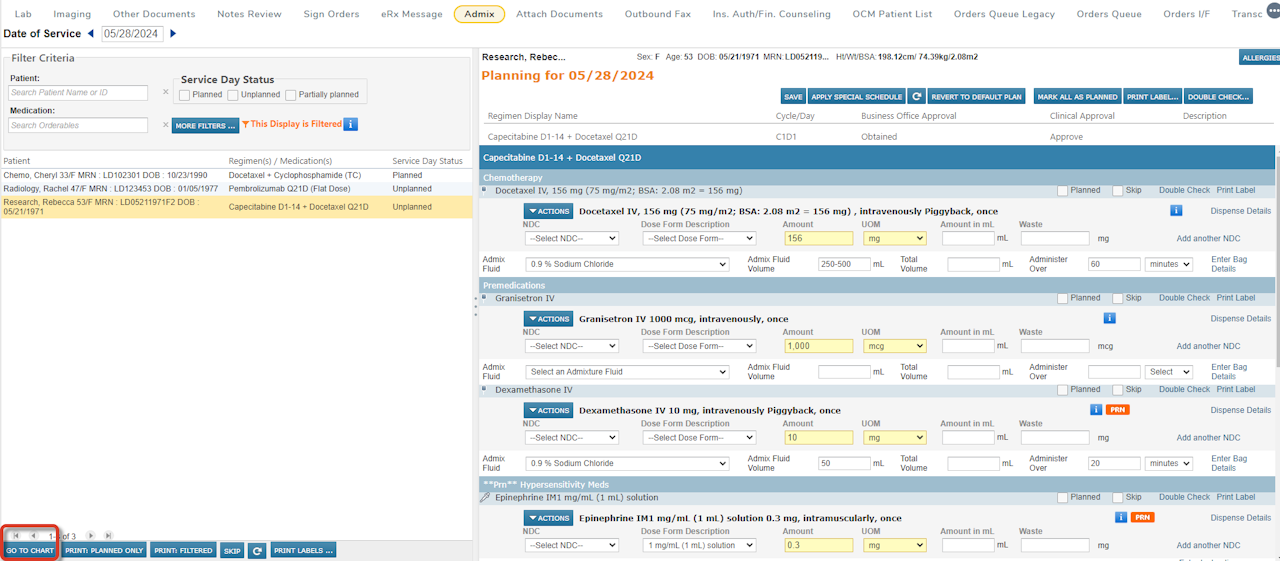Tick Partially planned status checkbox
This screenshot has width=1280, height=561.
(291, 95)
